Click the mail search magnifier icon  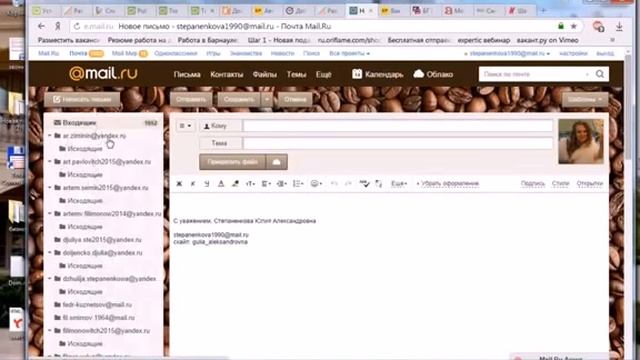[x=600, y=74]
